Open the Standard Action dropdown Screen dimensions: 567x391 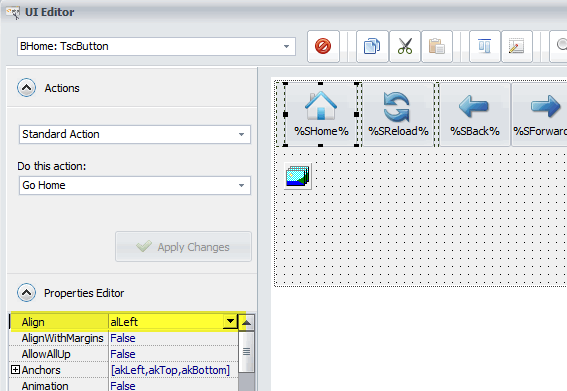[241, 135]
